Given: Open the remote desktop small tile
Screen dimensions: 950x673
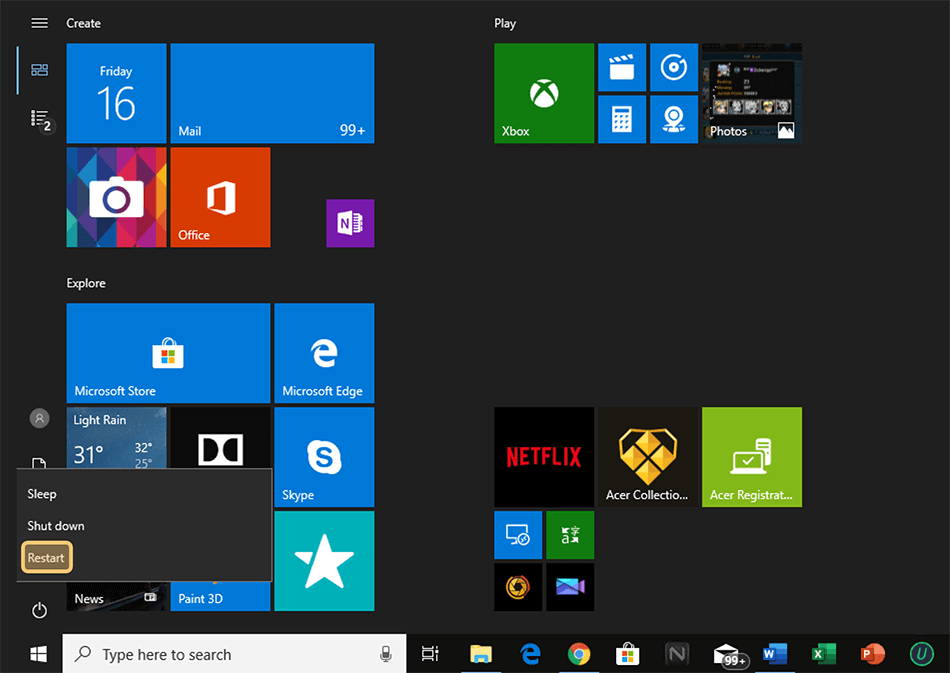Looking at the screenshot, I should point(518,535).
